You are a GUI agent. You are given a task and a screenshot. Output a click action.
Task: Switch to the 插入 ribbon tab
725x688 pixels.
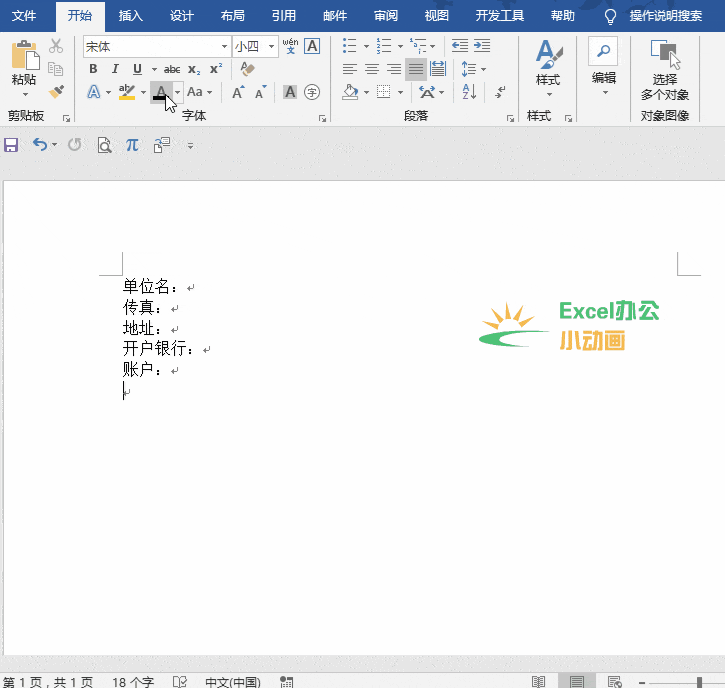(131, 16)
